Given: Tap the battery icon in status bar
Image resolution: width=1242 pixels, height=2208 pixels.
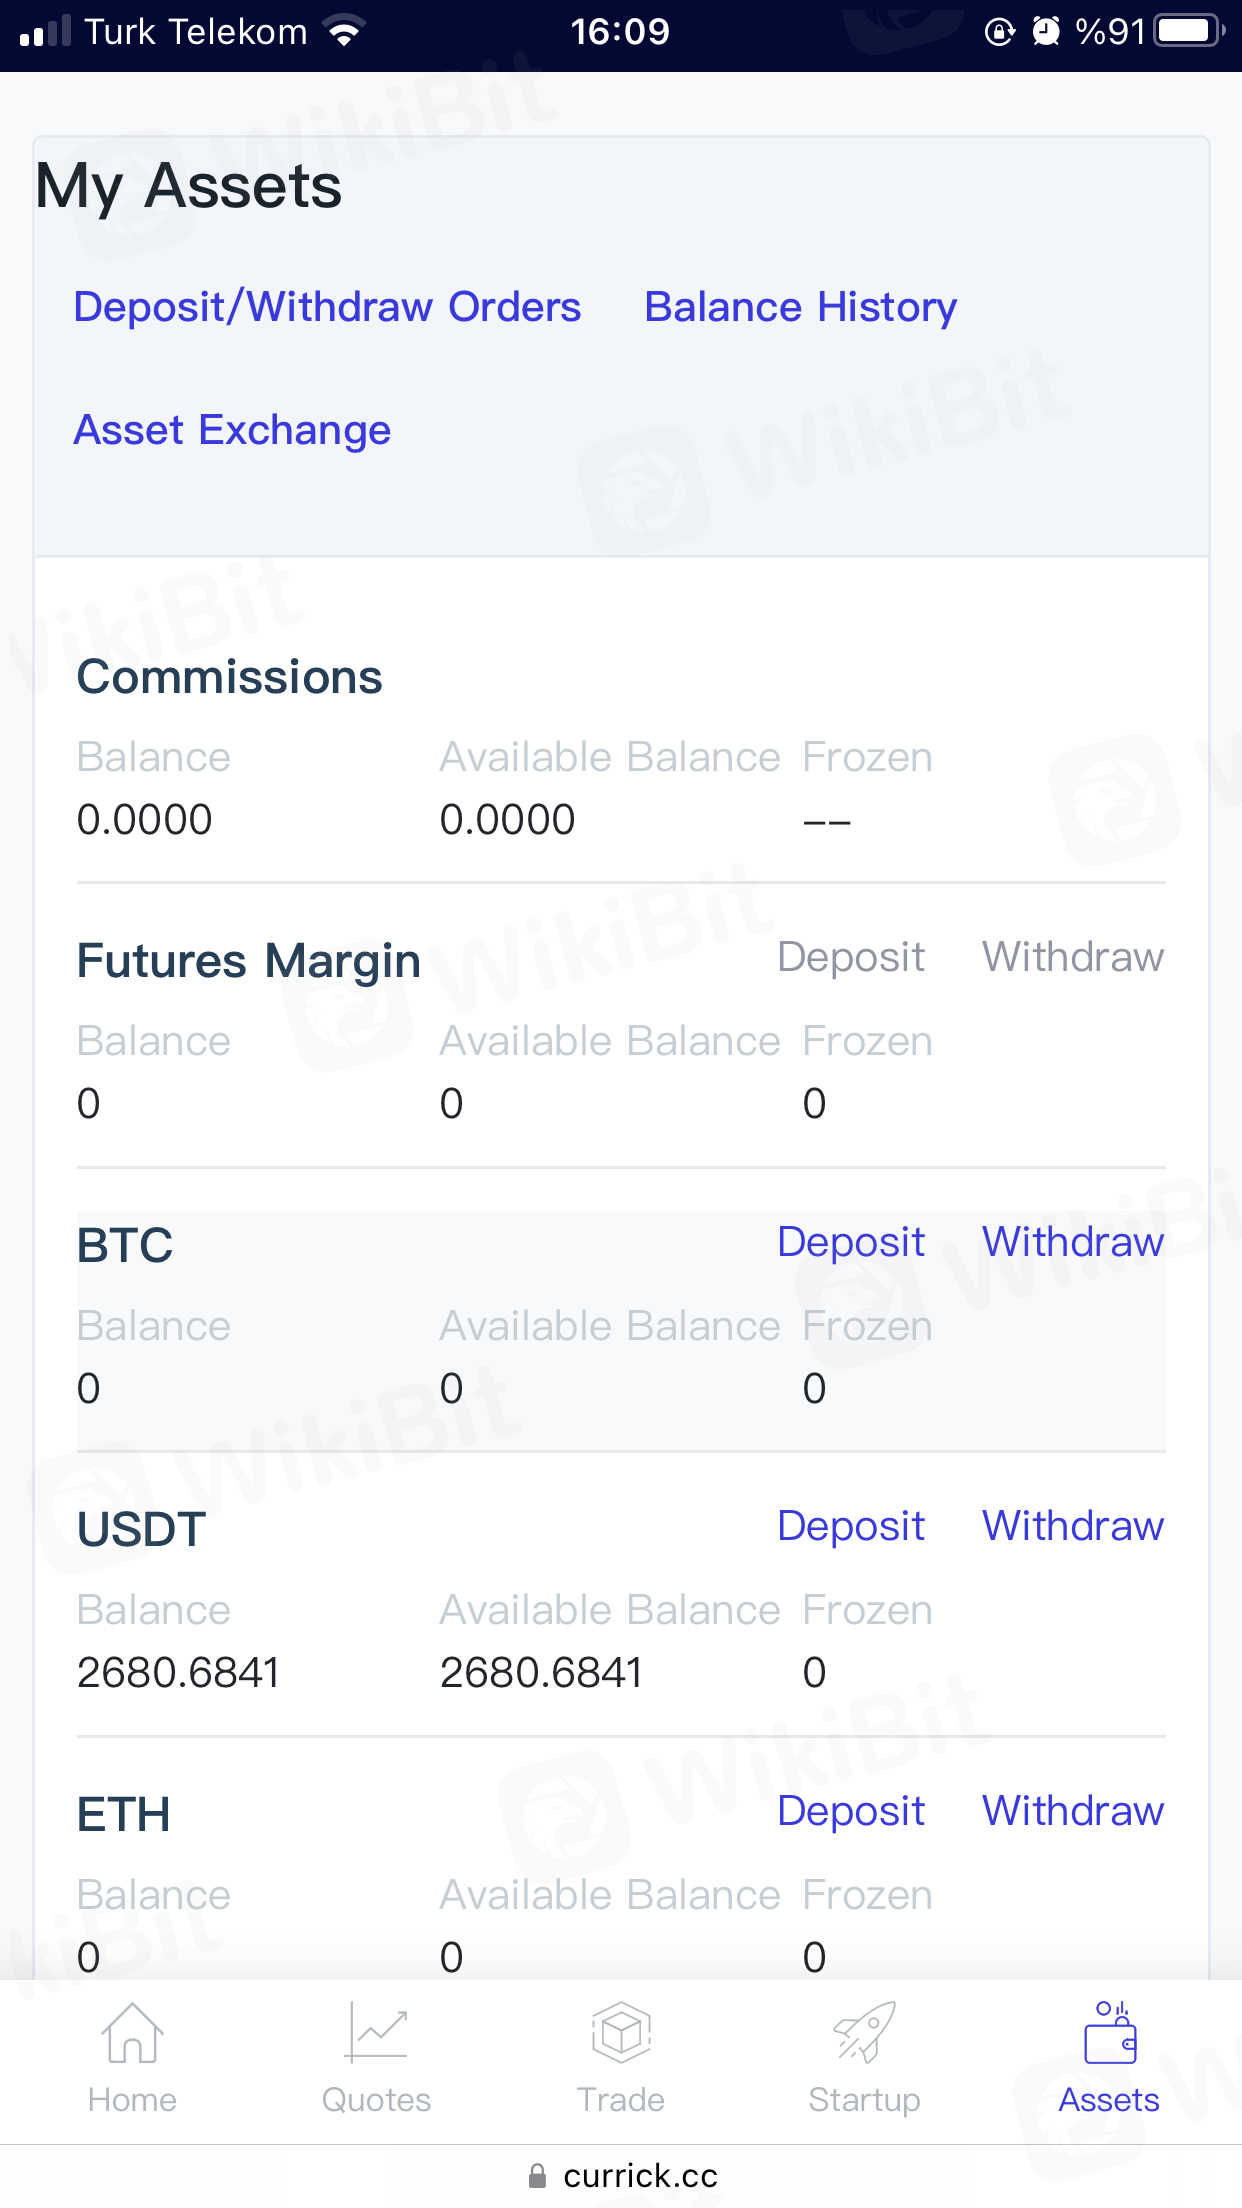Looking at the screenshot, I should (x=1188, y=32).
